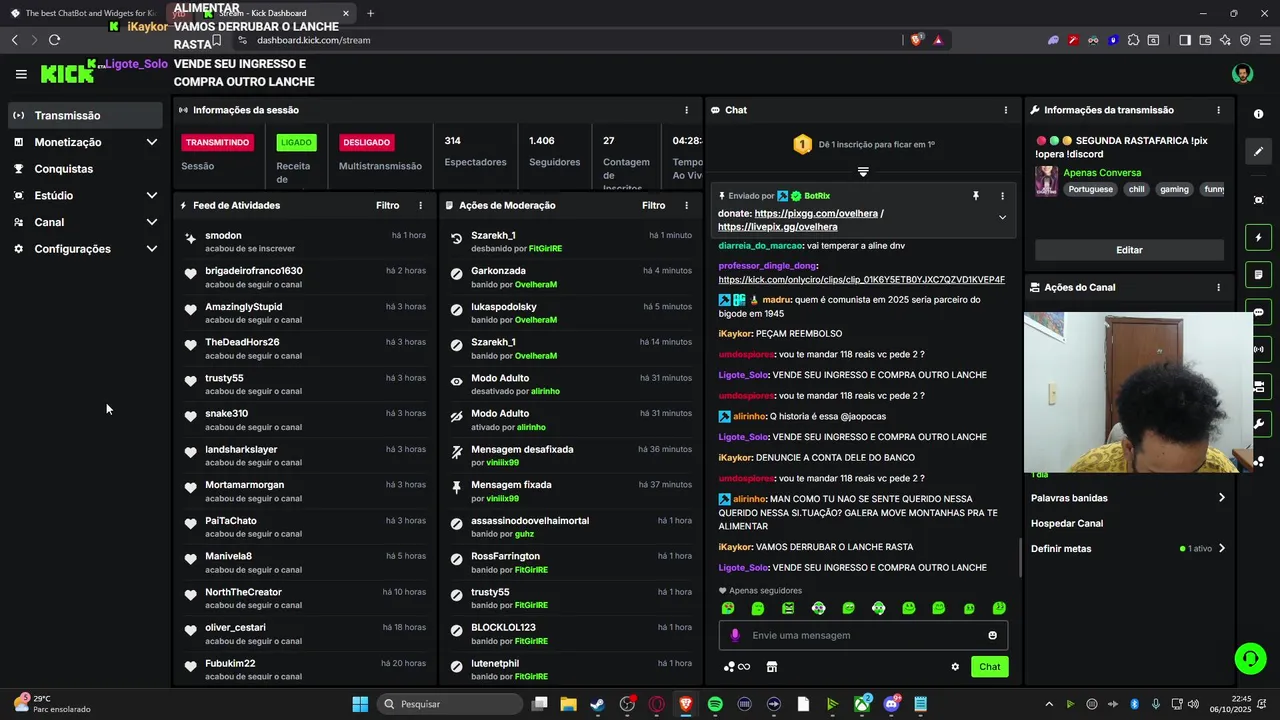This screenshot has height=720, width=1280.
Task: Open browser extensions puzzle icon
Action: (1133, 40)
